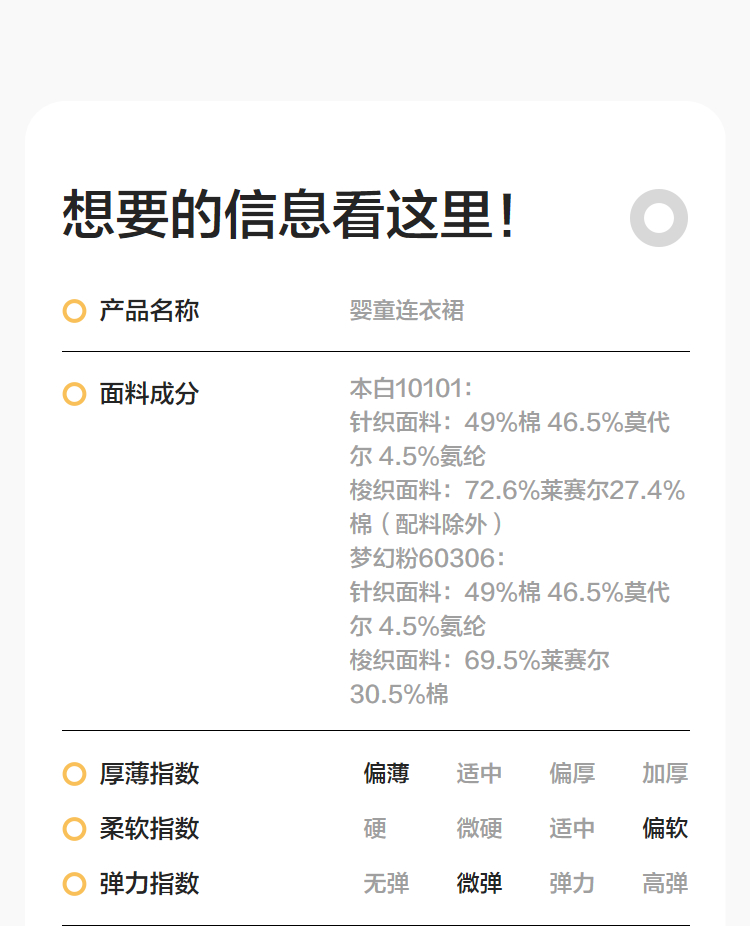Click the yellow circle beside 面料成分
Image resolution: width=750 pixels, height=926 pixels.
click(x=74, y=394)
